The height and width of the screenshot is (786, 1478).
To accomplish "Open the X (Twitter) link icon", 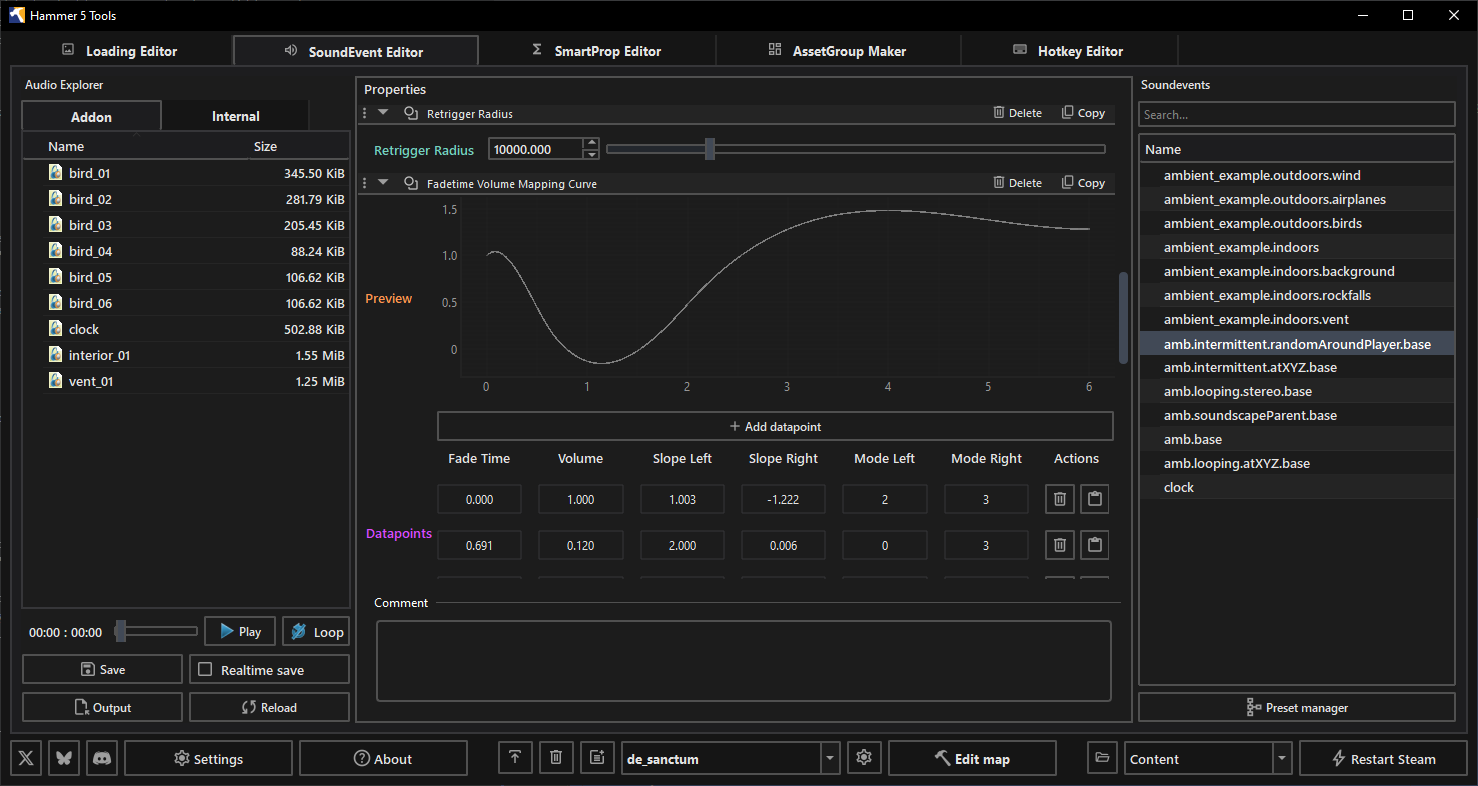I will tap(26, 758).
